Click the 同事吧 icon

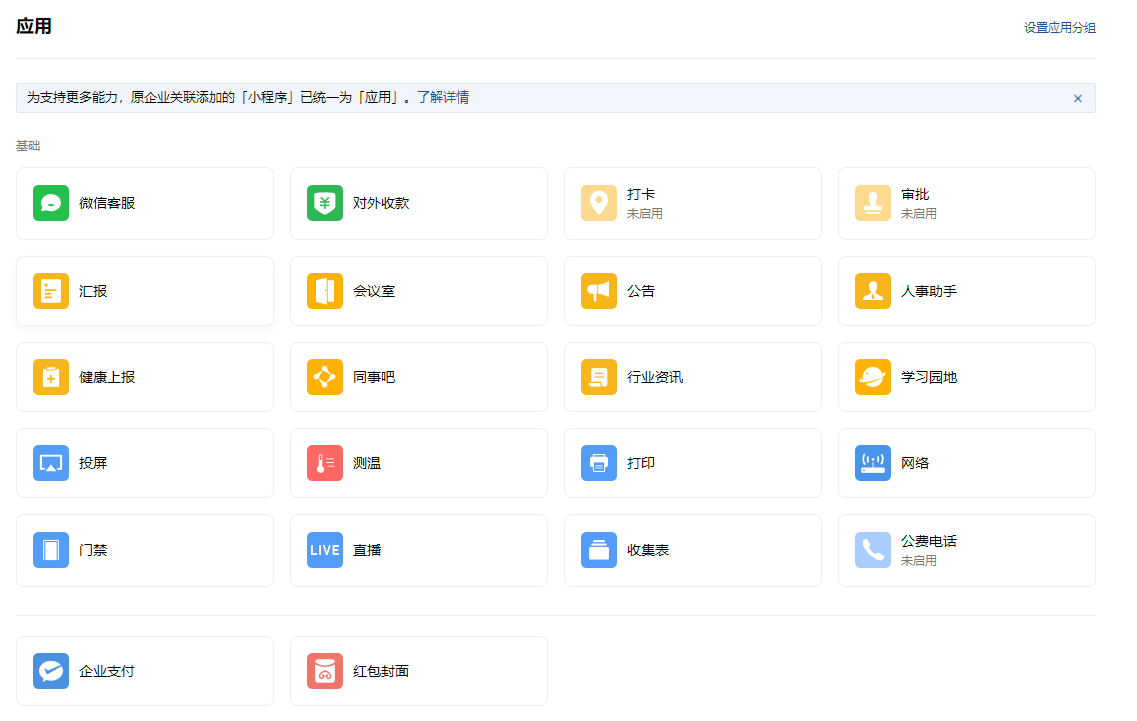pos(325,377)
